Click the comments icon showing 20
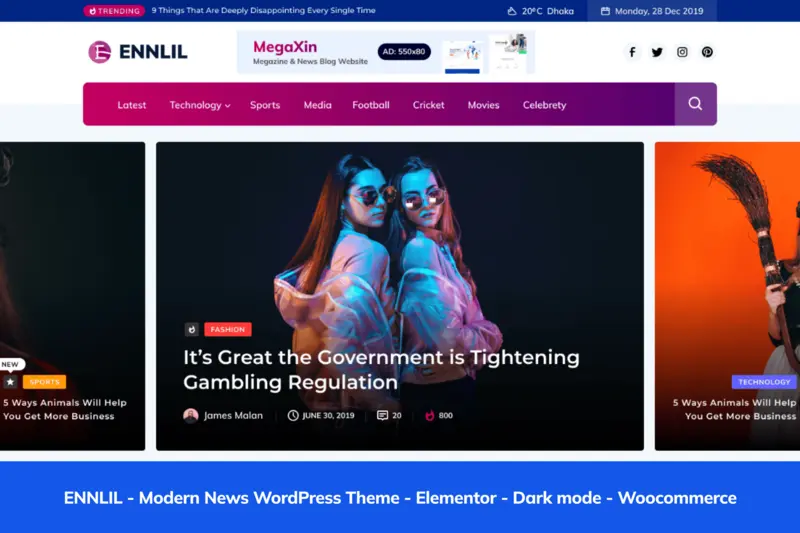Screen dimensions: 800x533 [382, 415]
